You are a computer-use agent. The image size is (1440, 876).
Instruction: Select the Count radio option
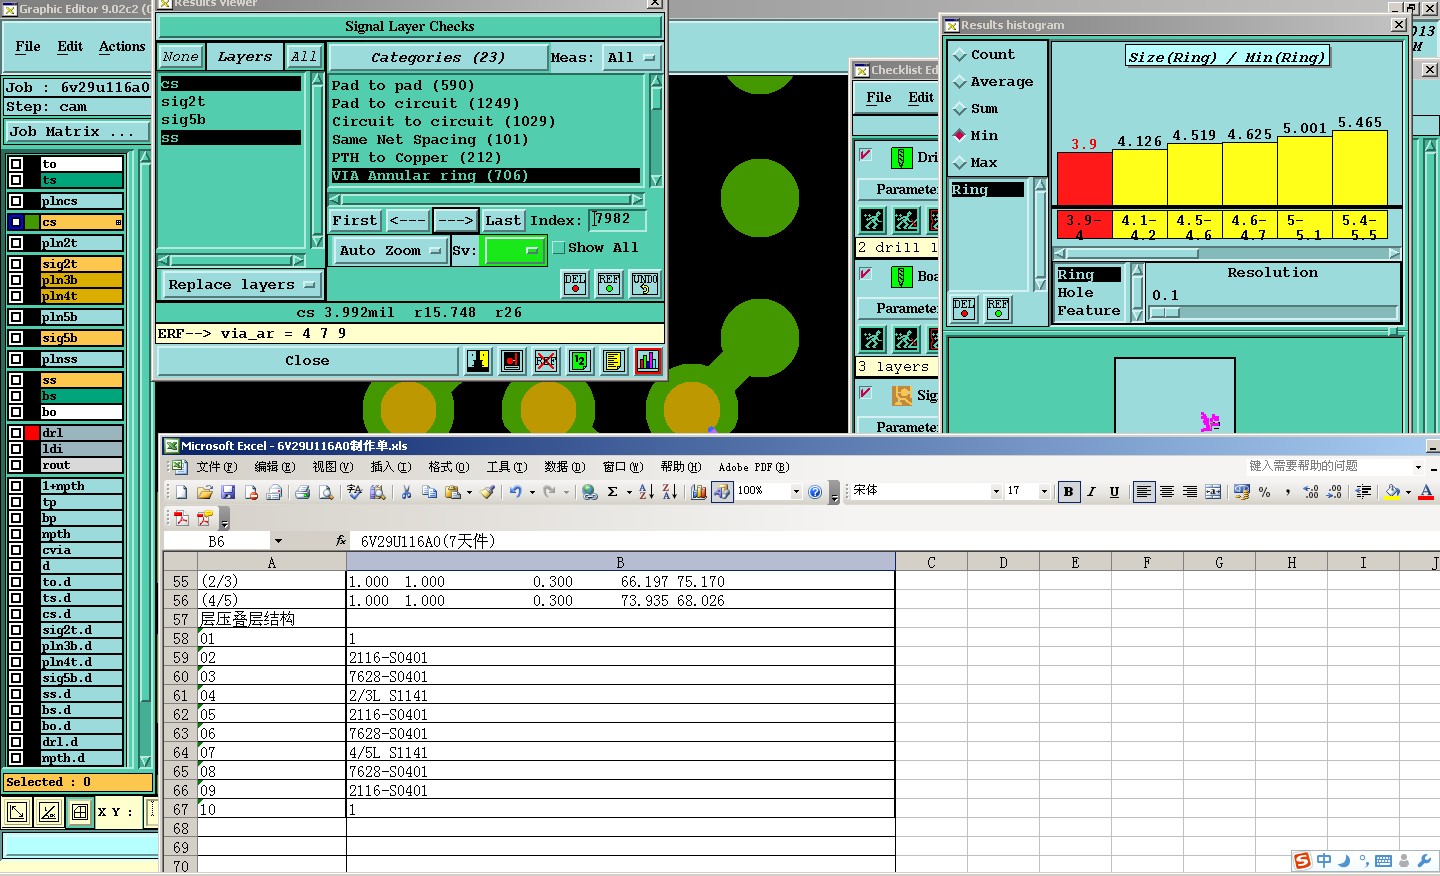[960, 55]
